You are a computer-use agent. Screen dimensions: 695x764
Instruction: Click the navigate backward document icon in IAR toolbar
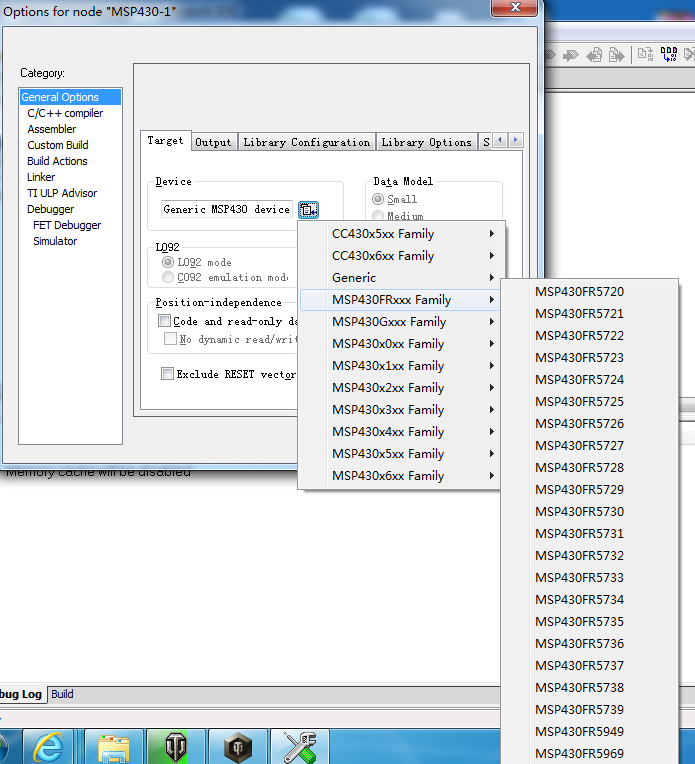click(x=594, y=55)
